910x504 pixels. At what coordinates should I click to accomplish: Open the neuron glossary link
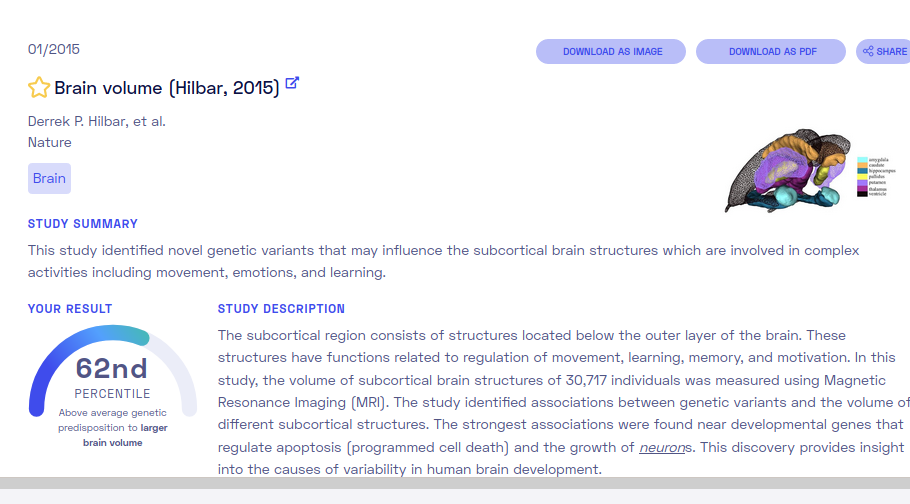[662, 447]
